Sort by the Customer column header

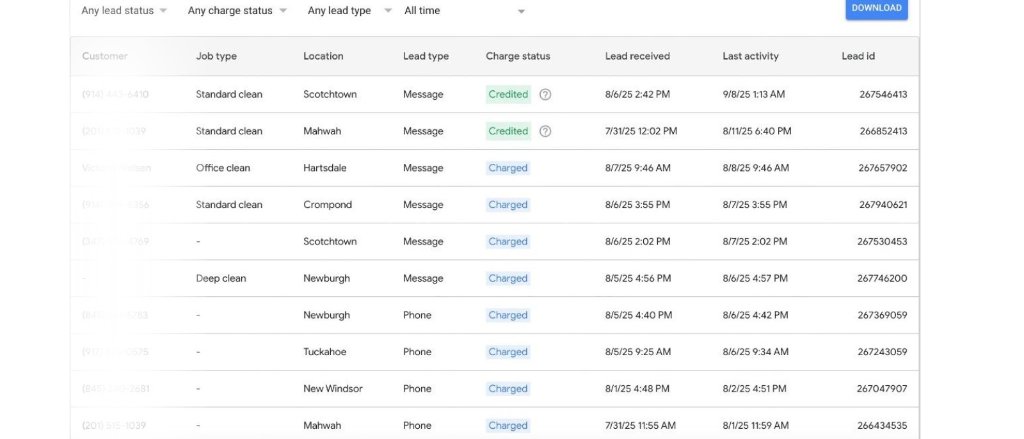click(105, 56)
